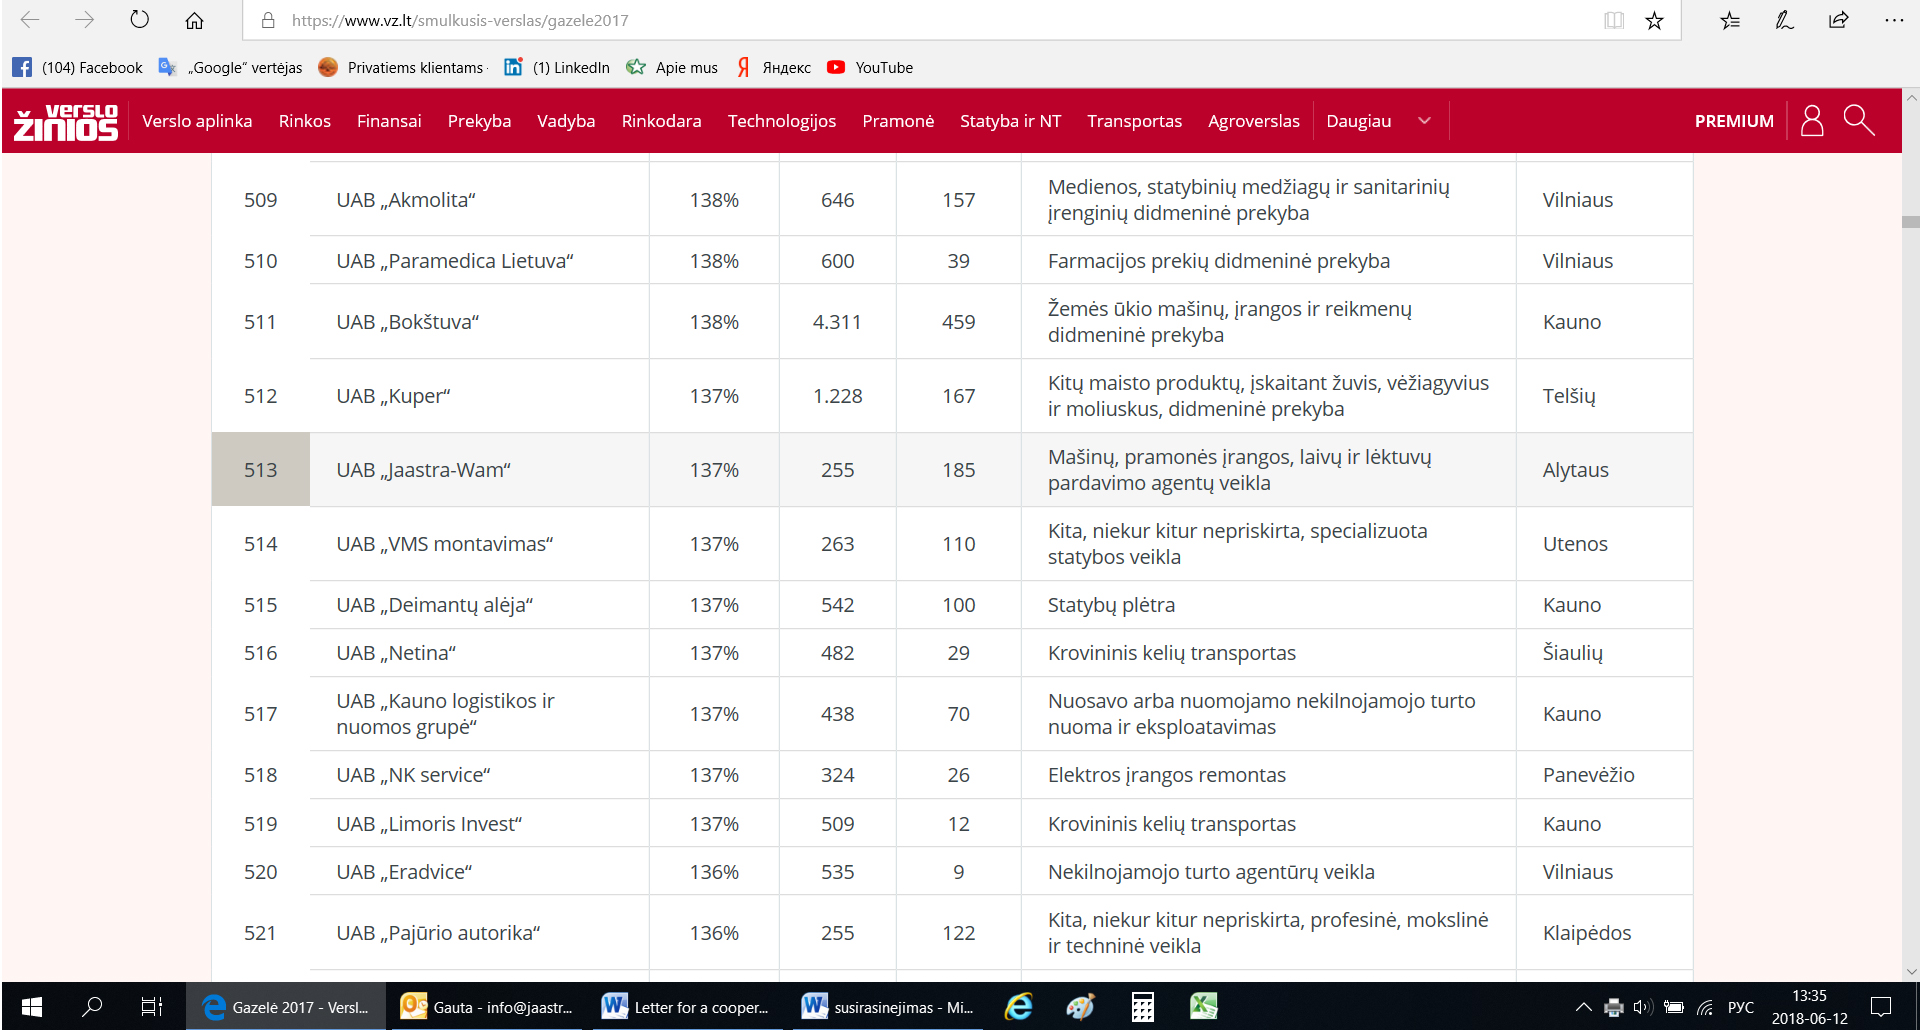Expand the Daugiau dropdown menu

[x=1378, y=121]
